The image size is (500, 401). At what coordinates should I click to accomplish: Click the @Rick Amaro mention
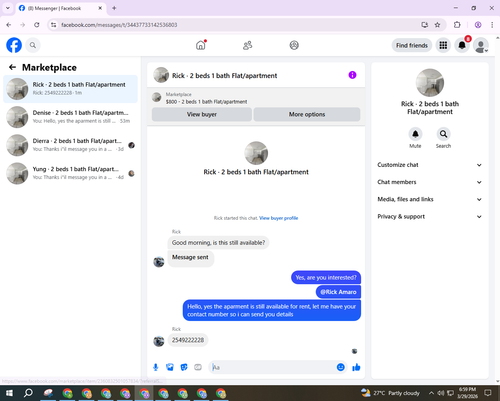338,292
